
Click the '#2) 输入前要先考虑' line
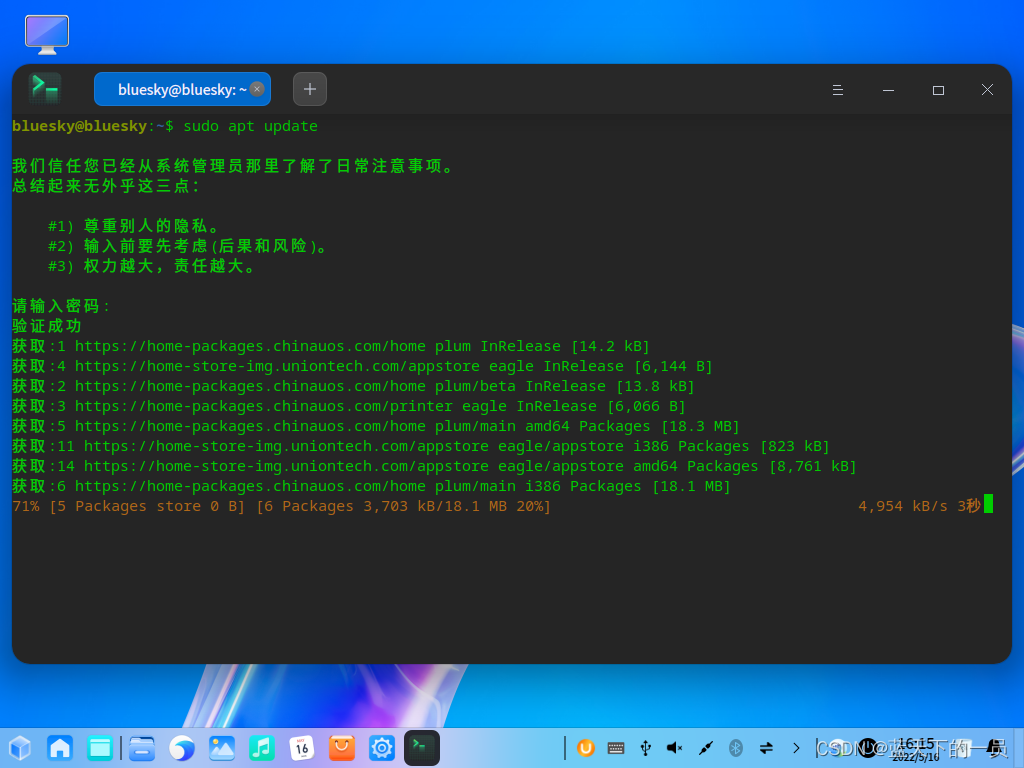point(188,246)
